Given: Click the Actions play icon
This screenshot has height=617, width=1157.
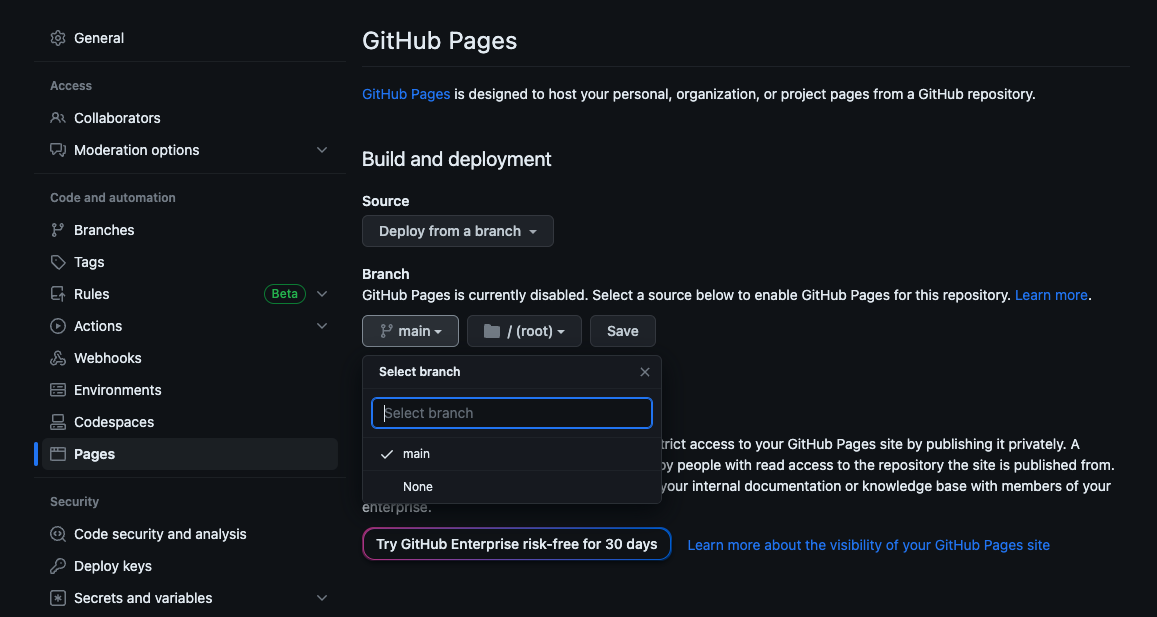Looking at the screenshot, I should tap(58, 326).
